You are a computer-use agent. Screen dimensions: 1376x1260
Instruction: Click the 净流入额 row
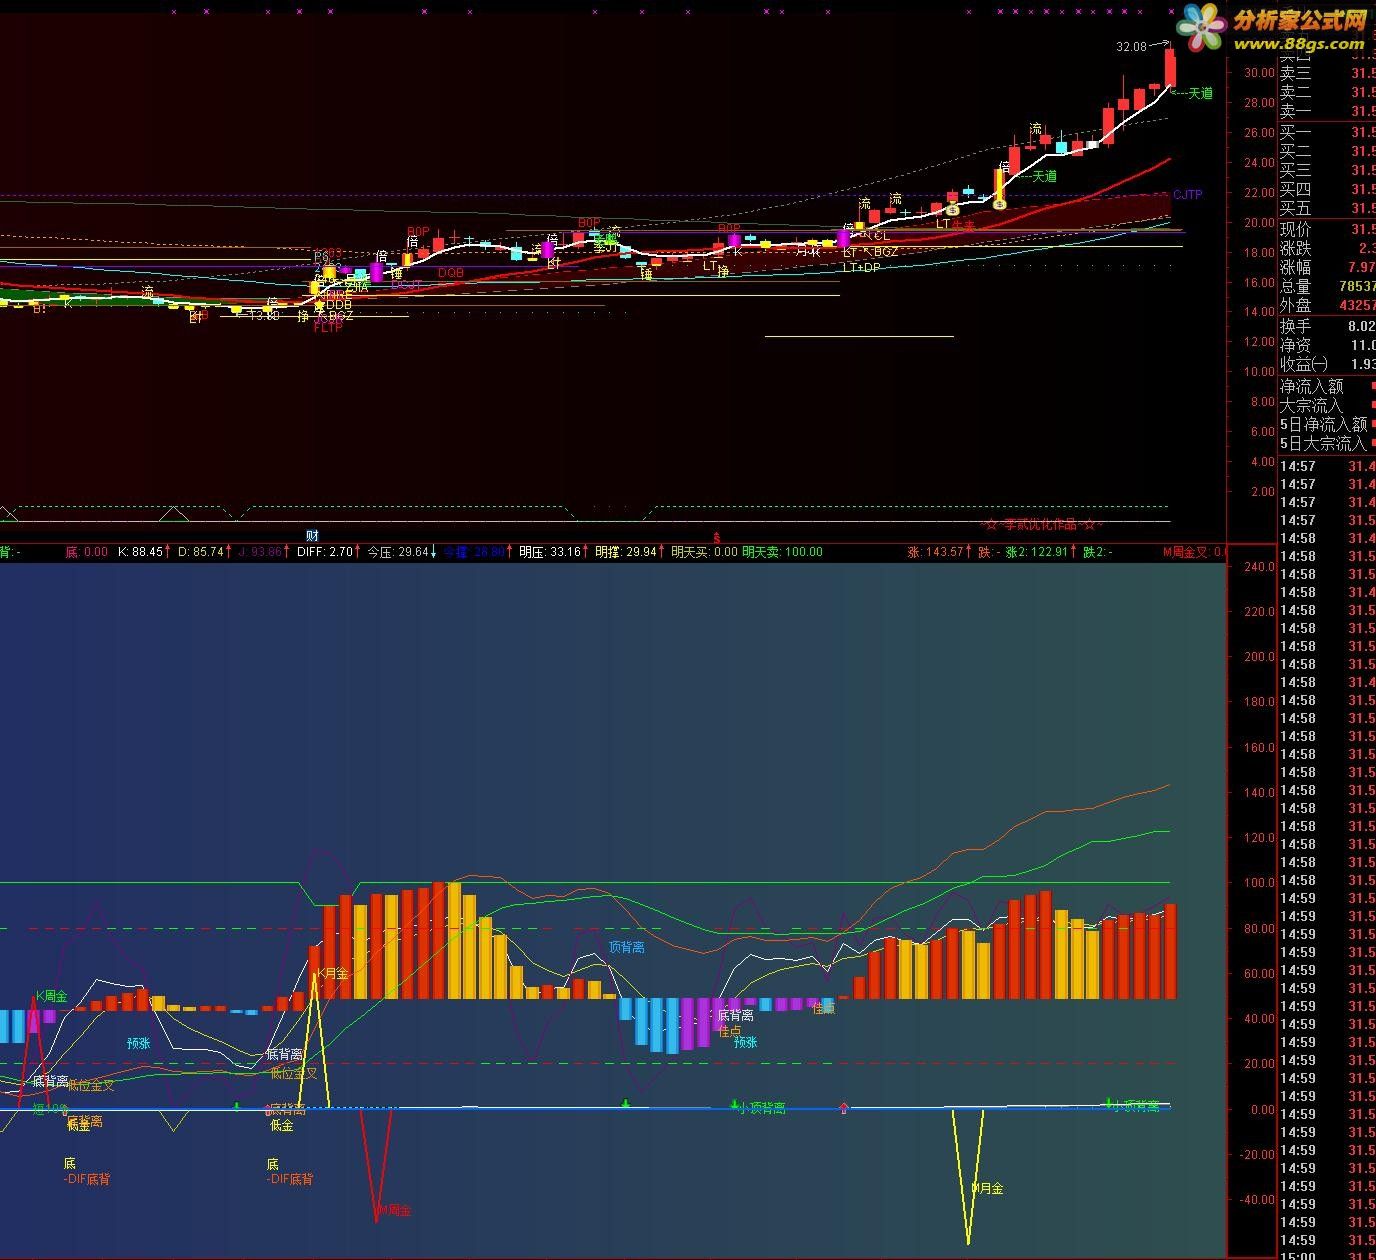coord(1327,386)
